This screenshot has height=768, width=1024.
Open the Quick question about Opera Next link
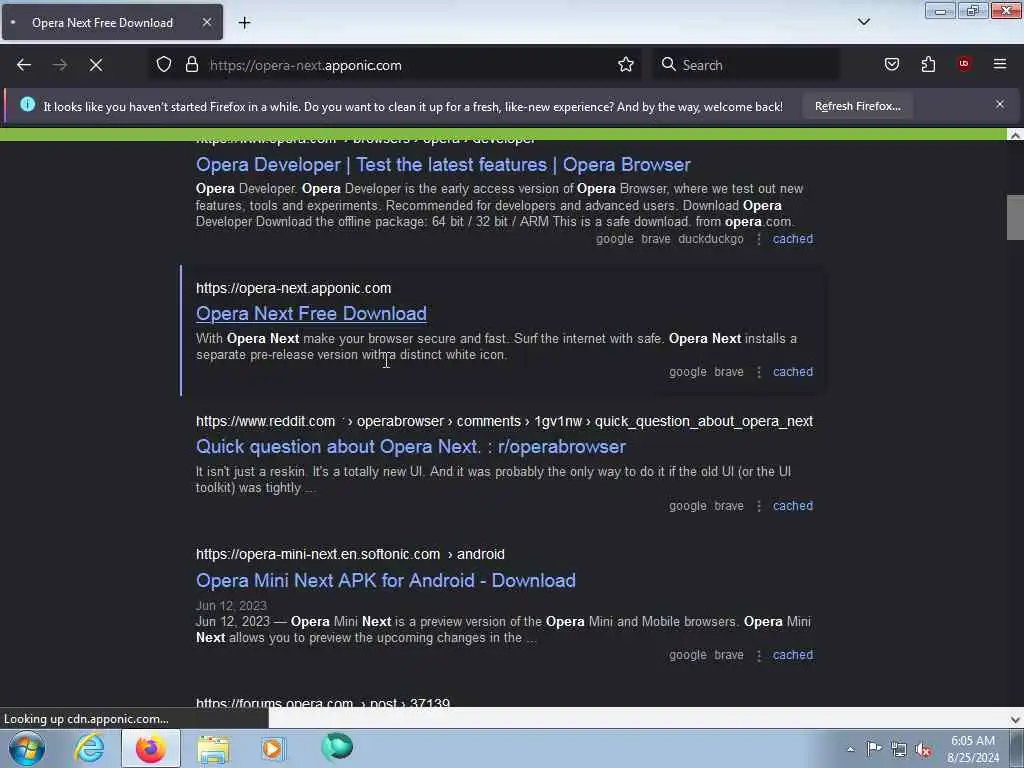pyautogui.click(x=411, y=447)
